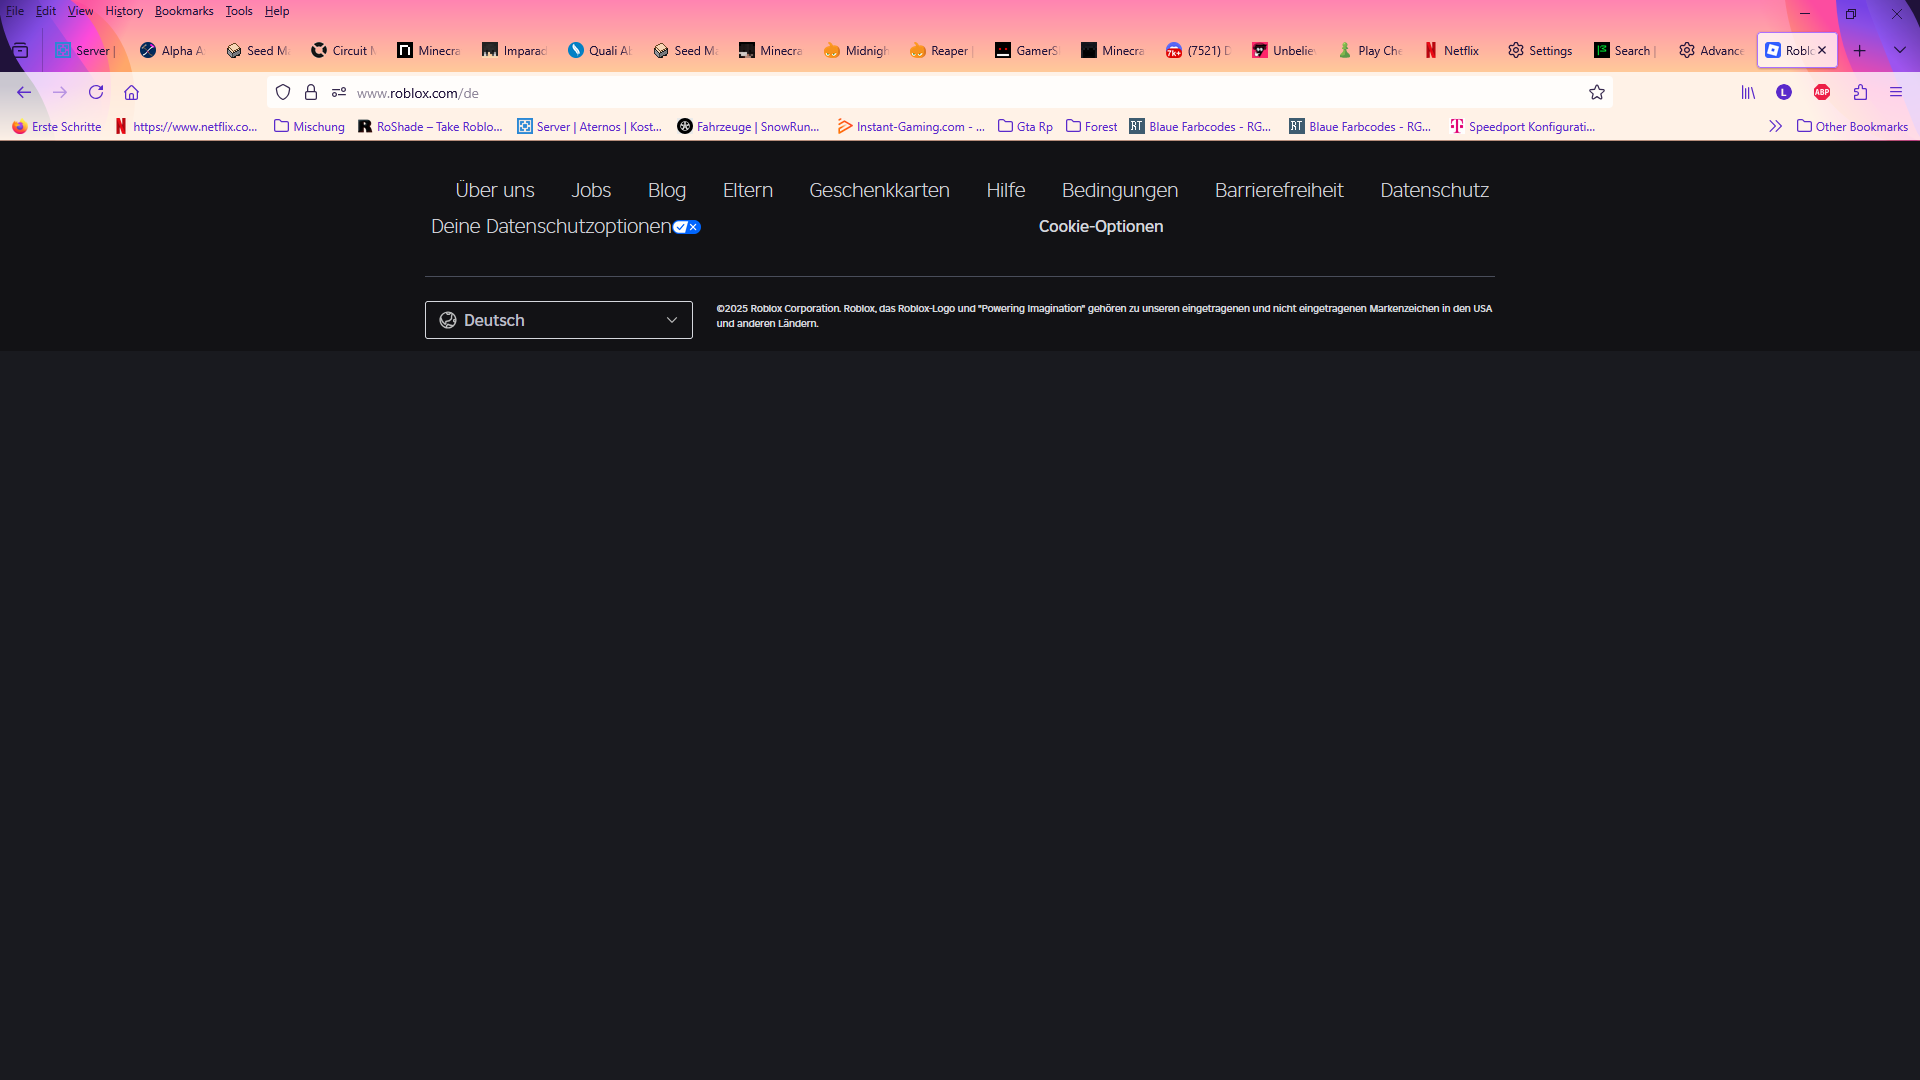The image size is (1920, 1080).
Task: Switch to the GamerS tab
Action: [1028, 50]
